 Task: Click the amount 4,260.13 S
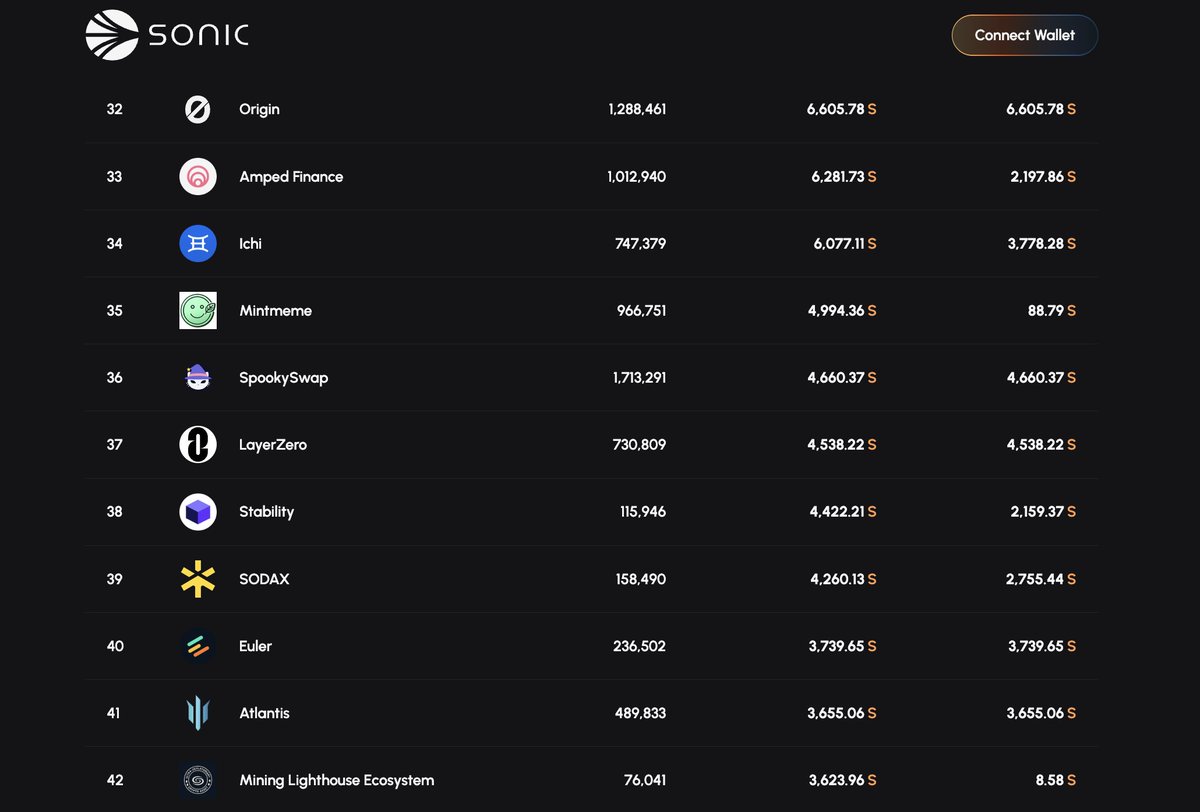(x=843, y=579)
